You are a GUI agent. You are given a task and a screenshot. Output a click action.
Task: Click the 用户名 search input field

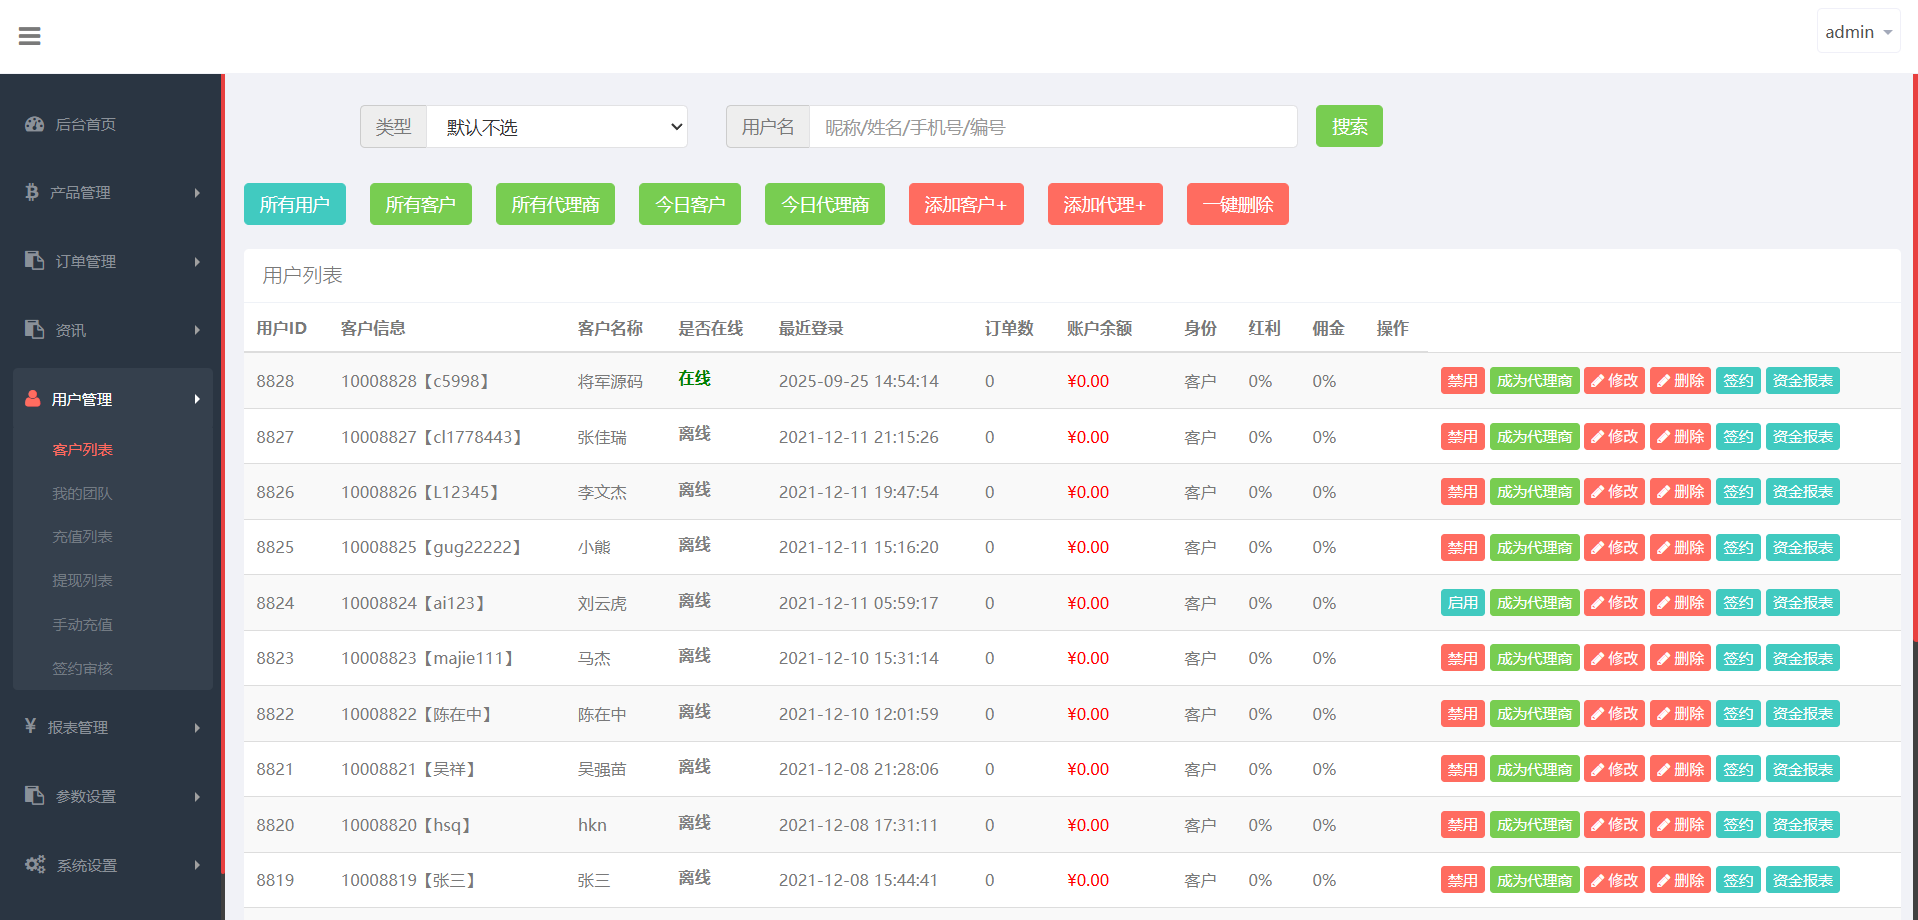[1052, 127]
